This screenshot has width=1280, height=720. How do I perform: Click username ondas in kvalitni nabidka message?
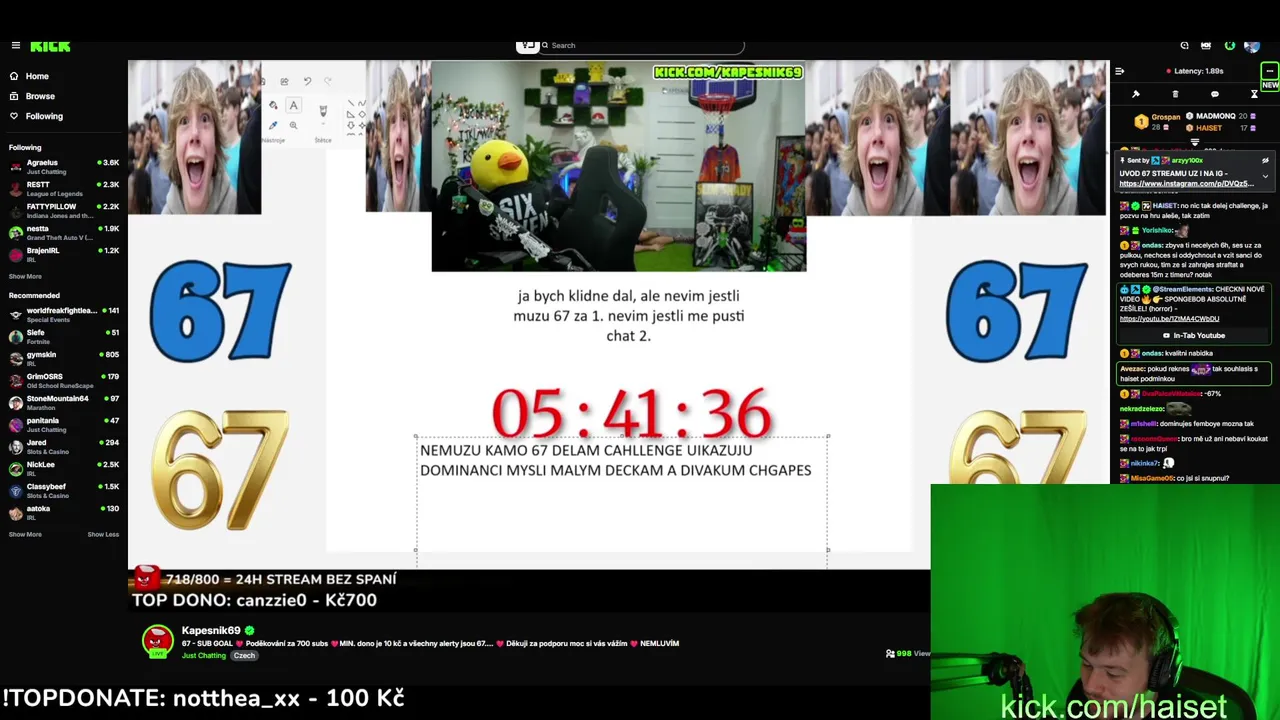click(x=1153, y=353)
